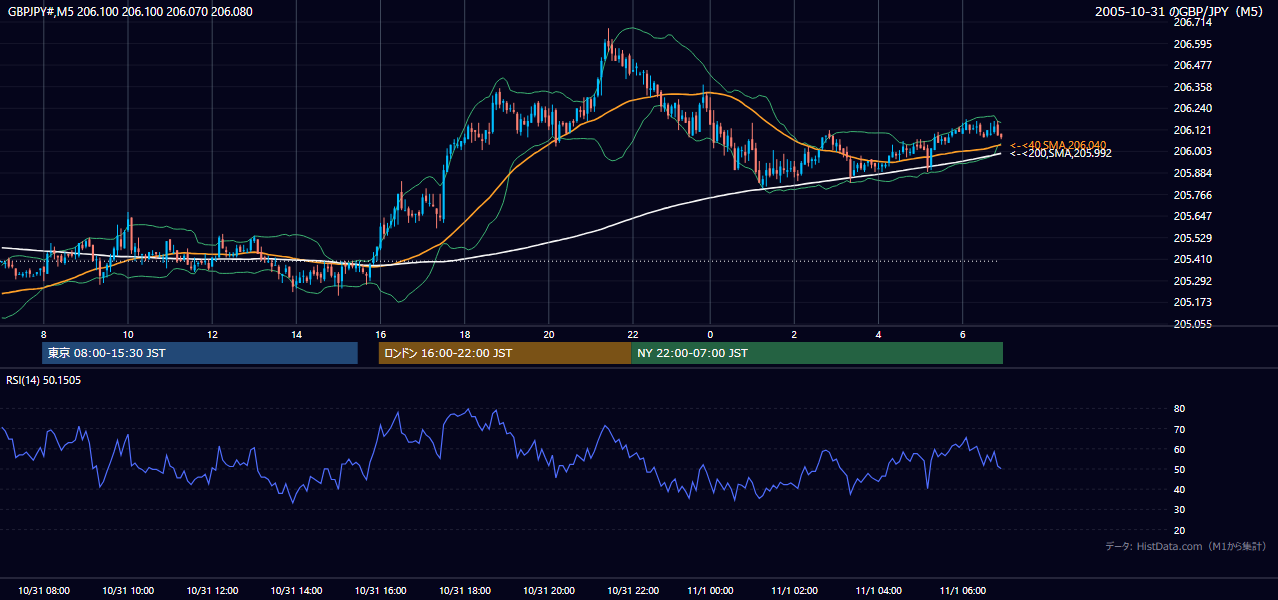Click price axis value 206.003
1278x600 pixels.
click(x=1193, y=151)
